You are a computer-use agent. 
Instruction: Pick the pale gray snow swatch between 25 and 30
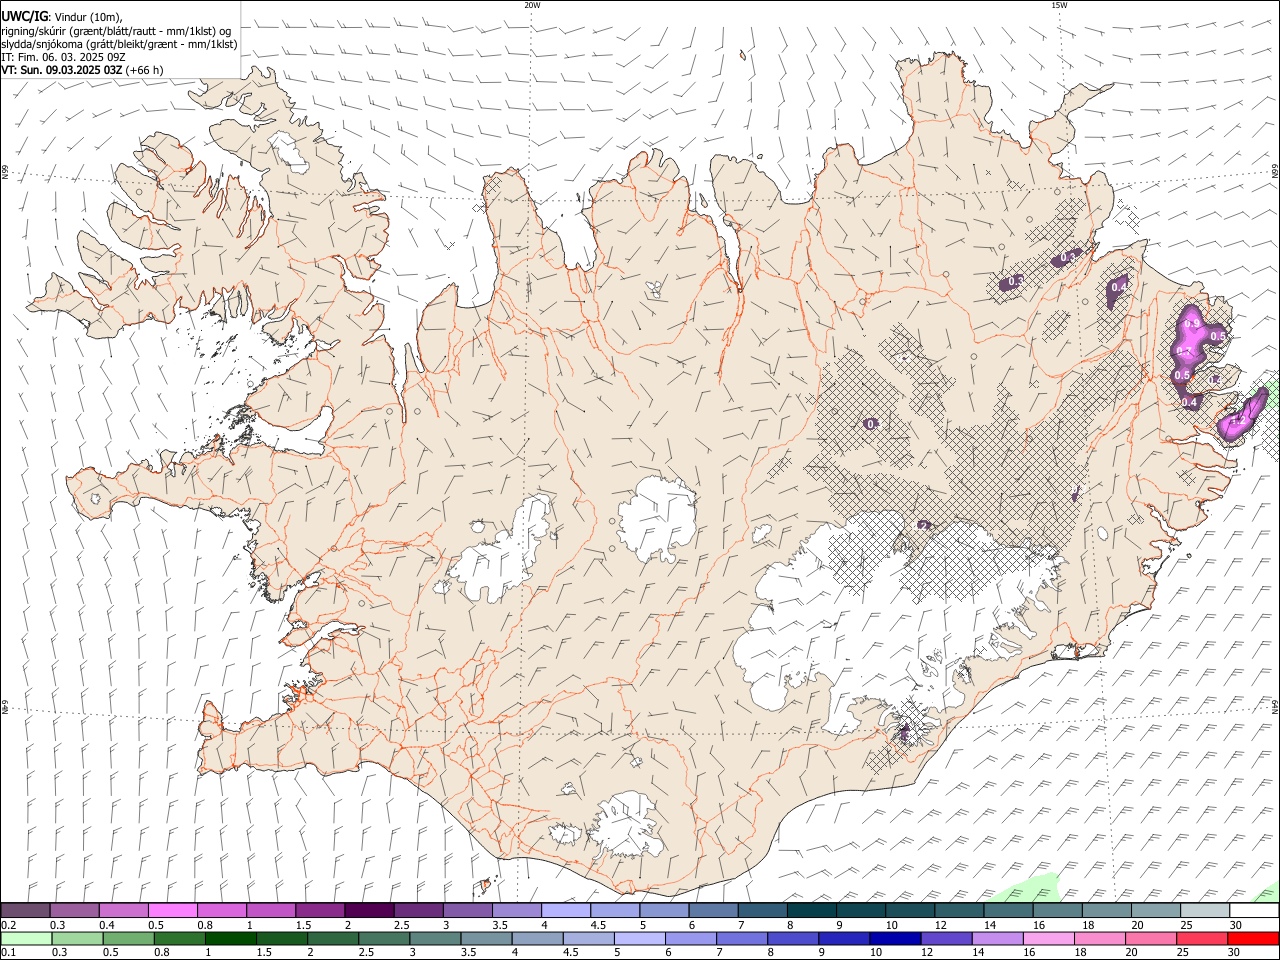[1205, 910]
